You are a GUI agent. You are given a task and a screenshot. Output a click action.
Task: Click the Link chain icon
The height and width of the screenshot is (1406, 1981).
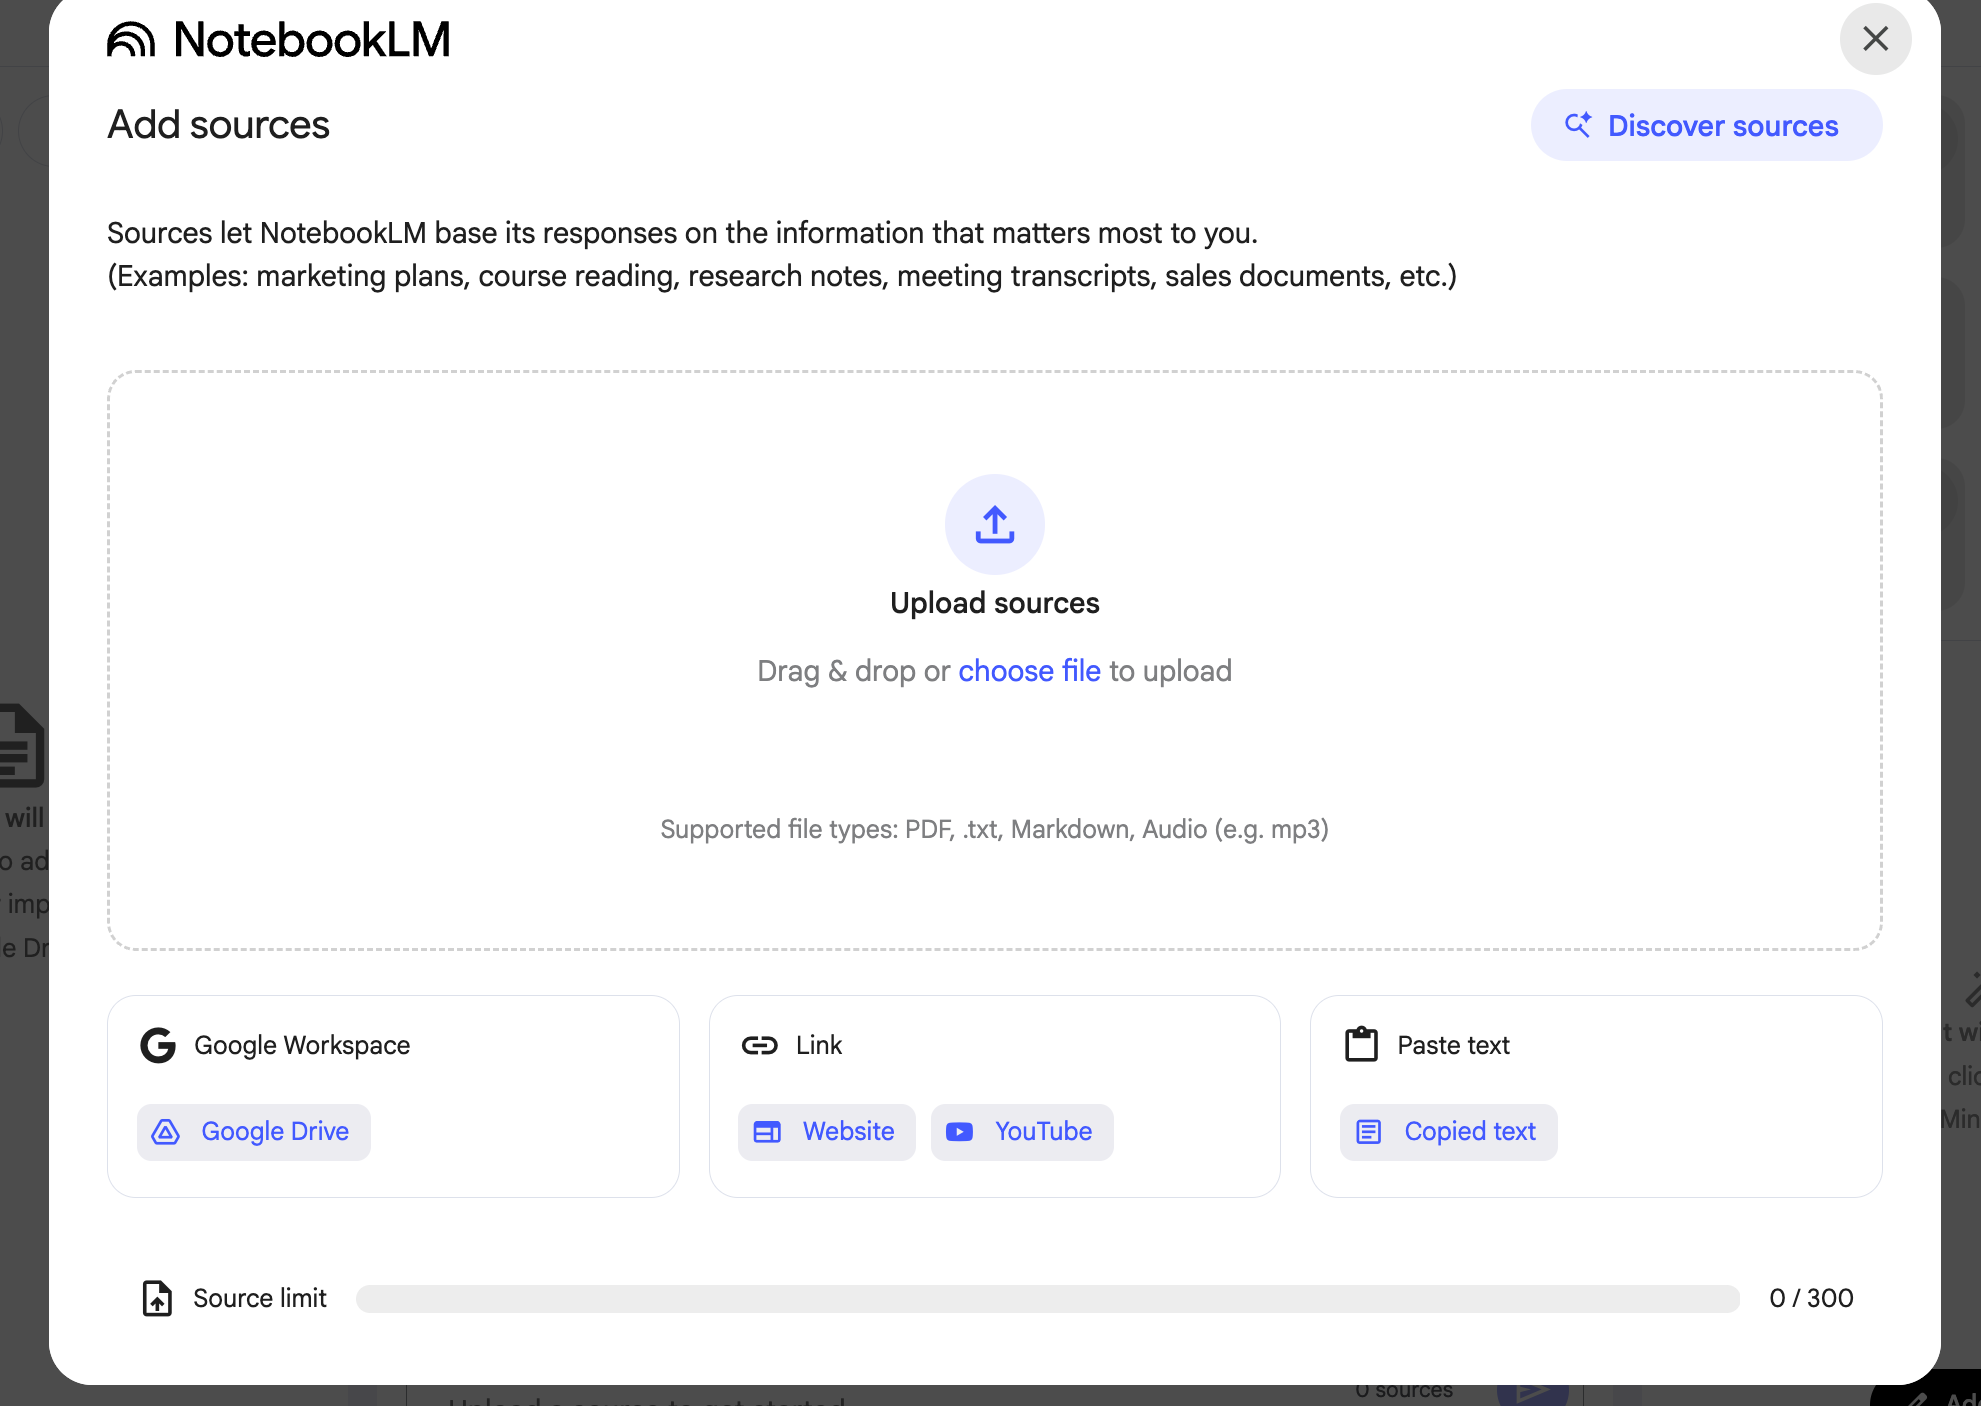pos(759,1045)
